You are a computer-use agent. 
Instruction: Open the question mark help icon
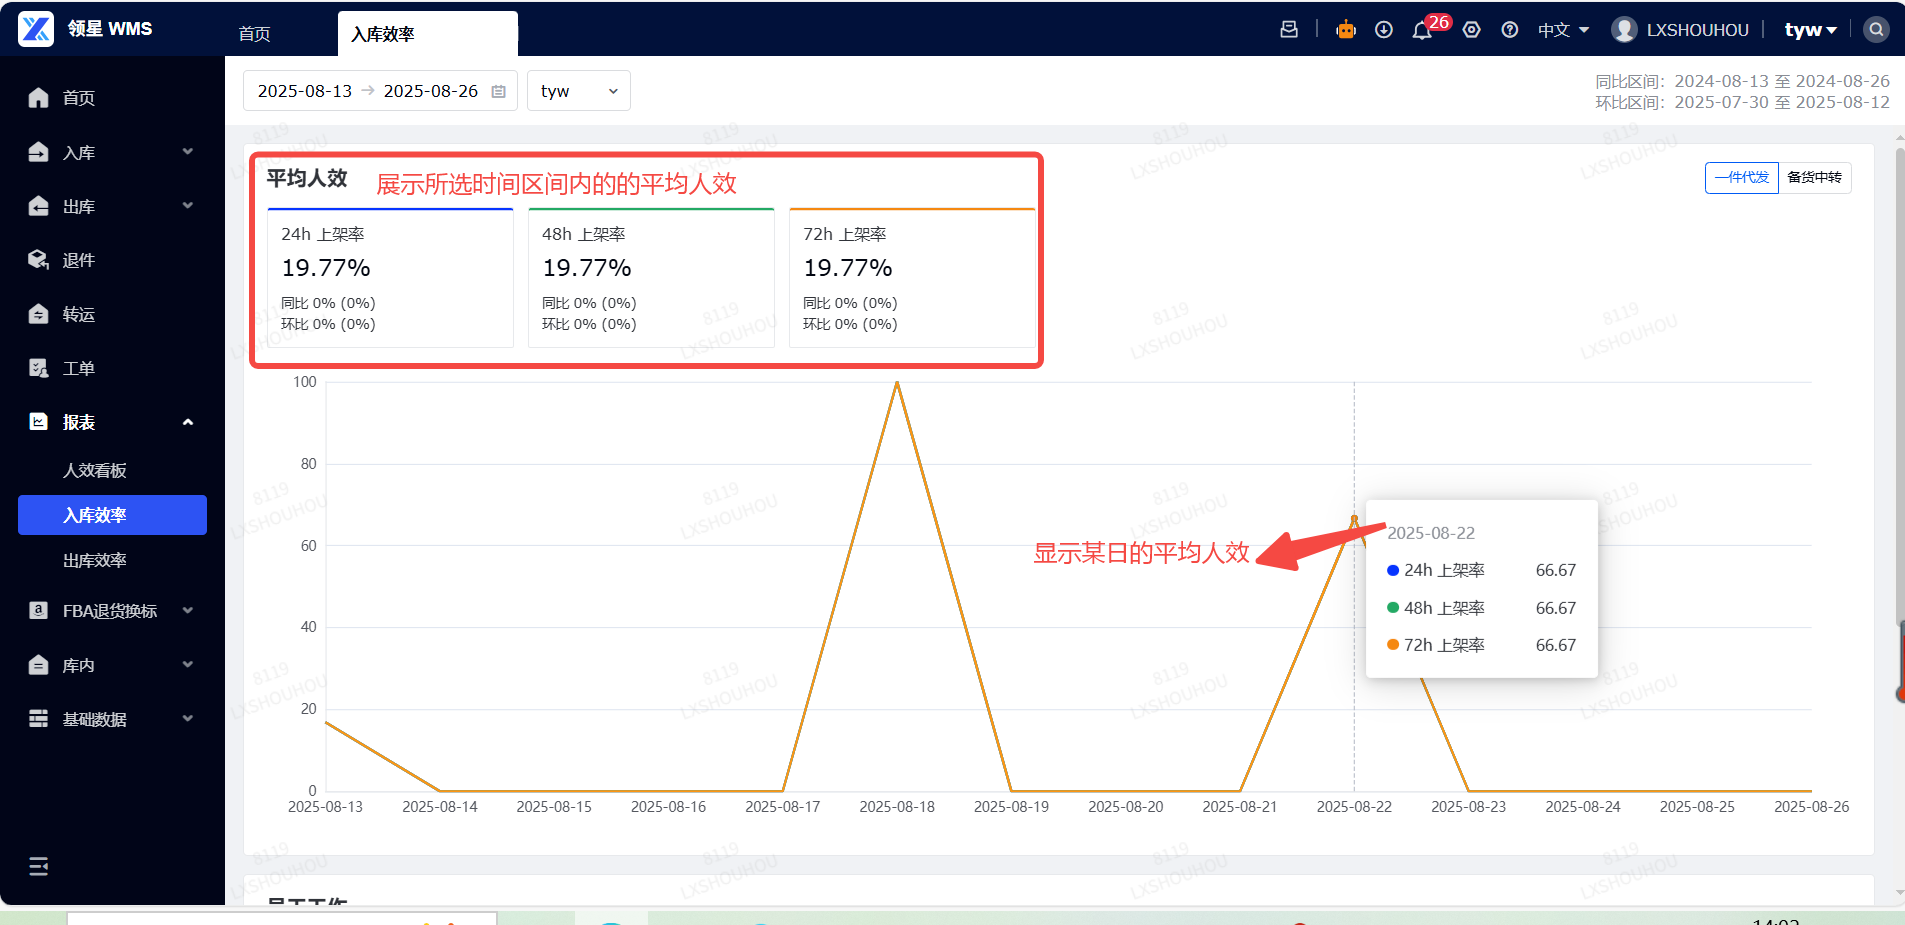point(1510,30)
